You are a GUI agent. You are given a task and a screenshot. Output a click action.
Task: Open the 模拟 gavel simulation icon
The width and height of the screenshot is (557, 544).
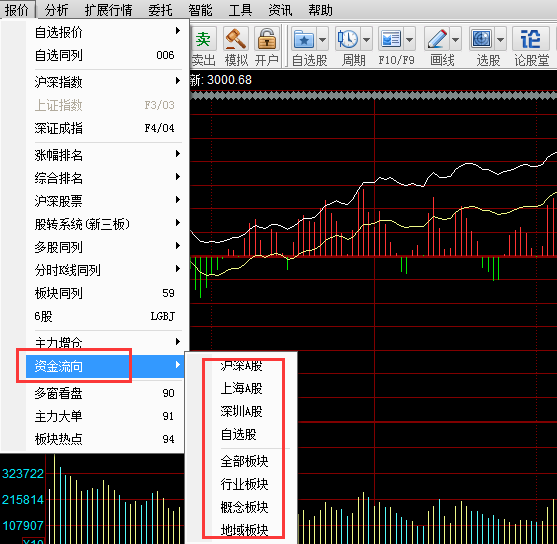click(236, 39)
